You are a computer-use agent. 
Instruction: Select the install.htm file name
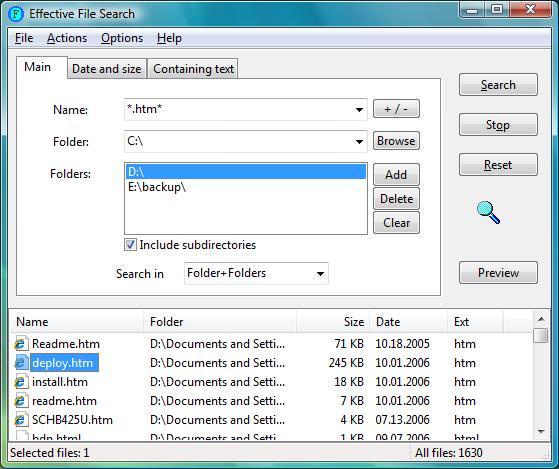coord(60,382)
